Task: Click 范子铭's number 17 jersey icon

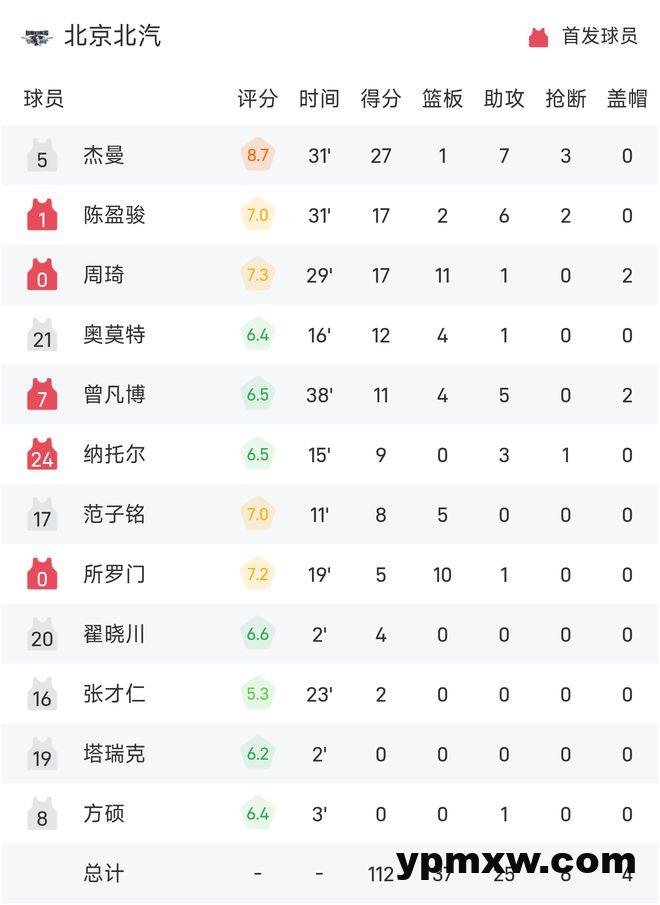Action: click(42, 515)
